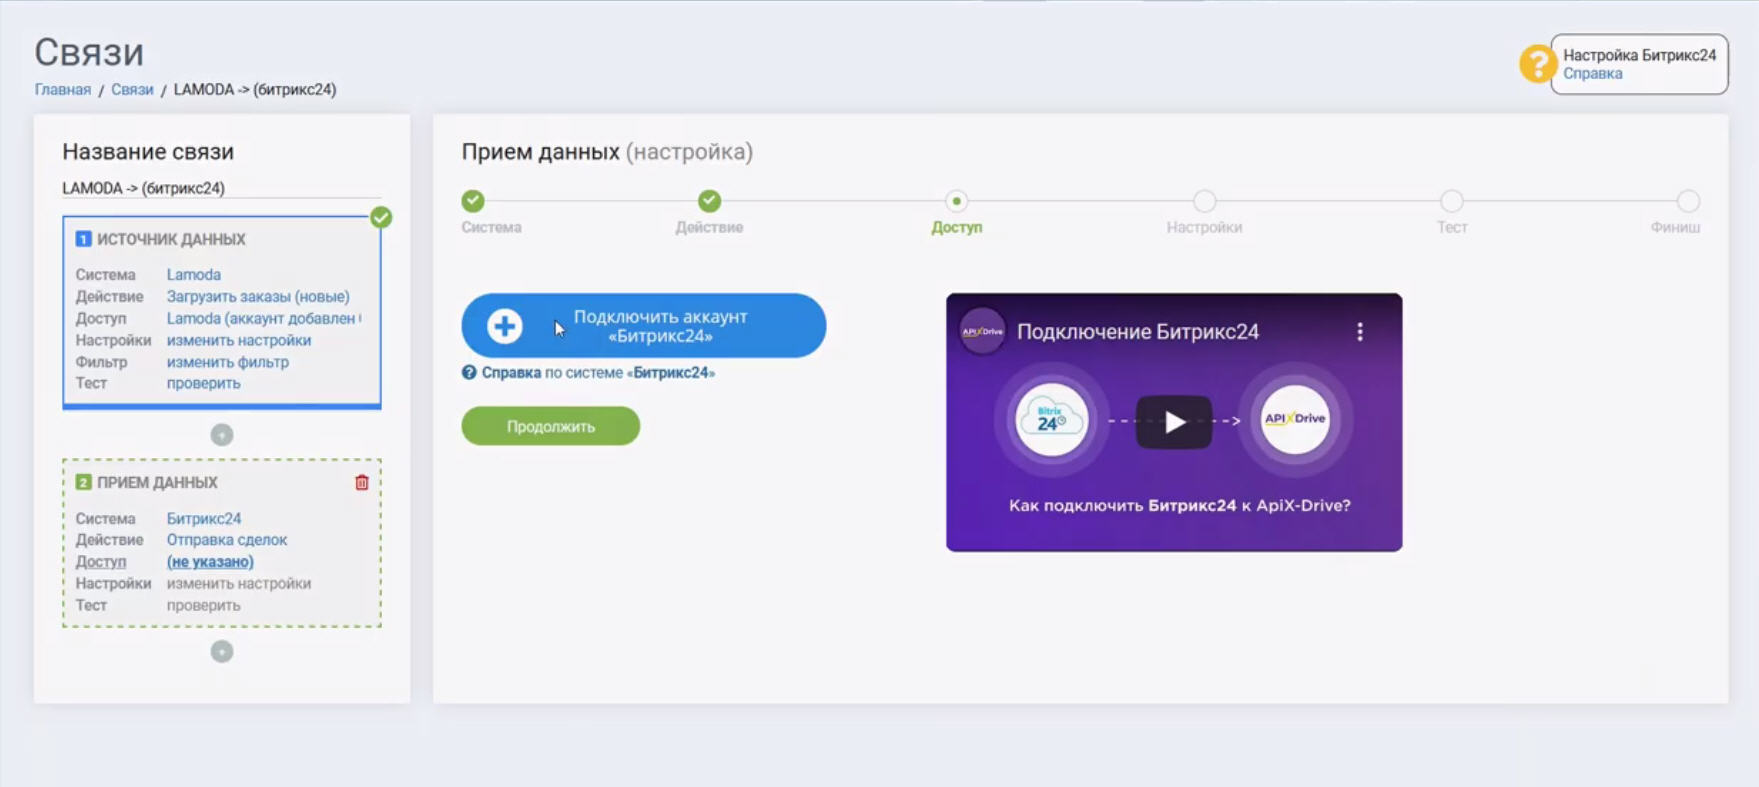Open the Битрикс24 system link
Viewport: 1759px width, 787px height.
click(x=204, y=519)
